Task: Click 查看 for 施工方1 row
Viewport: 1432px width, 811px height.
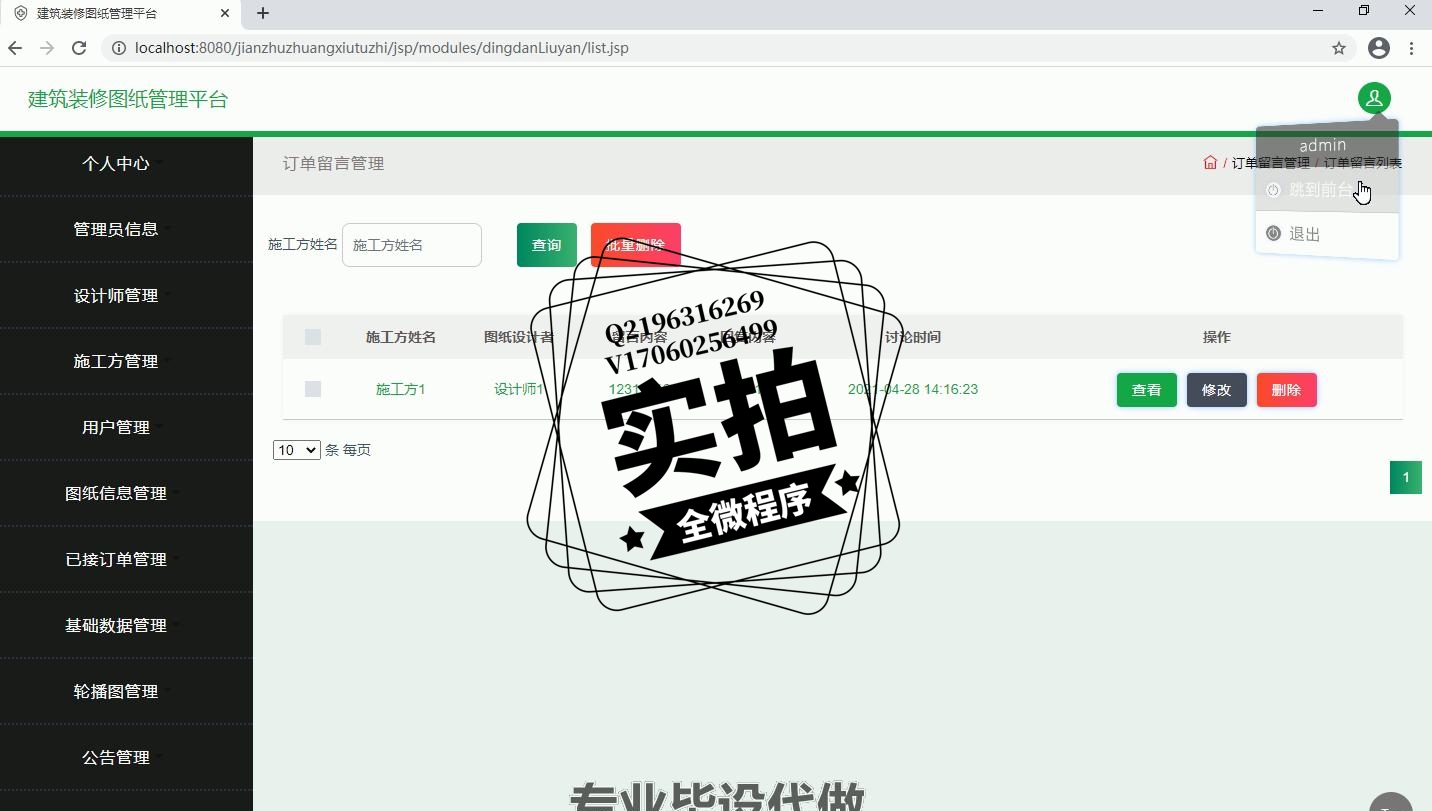Action: 1147,390
